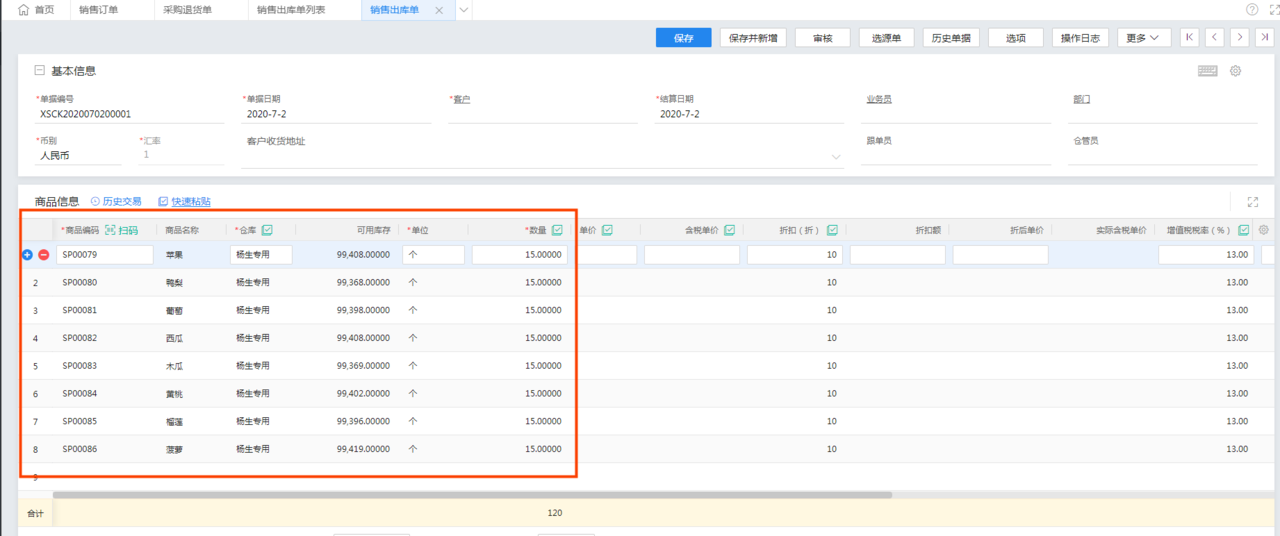Select the cell SP00085
Screen dimensions: 1280x536
pyautogui.click(x=80, y=421)
